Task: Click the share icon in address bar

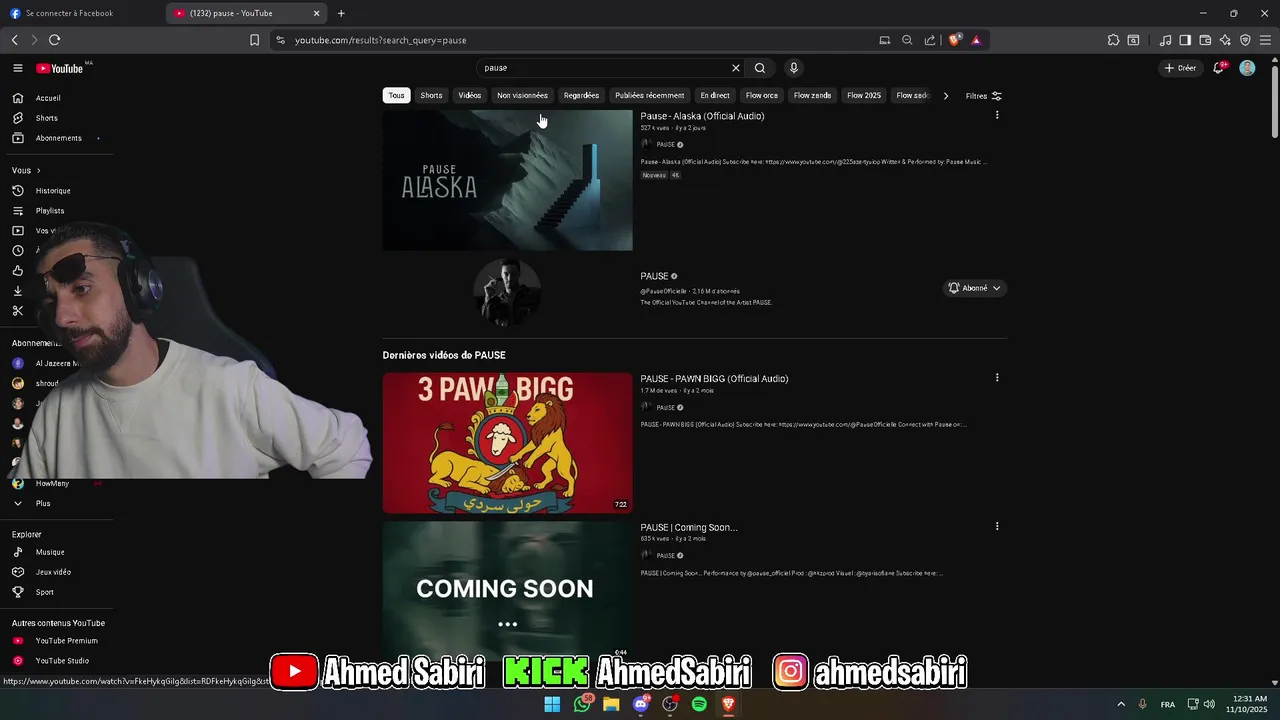Action: point(930,40)
